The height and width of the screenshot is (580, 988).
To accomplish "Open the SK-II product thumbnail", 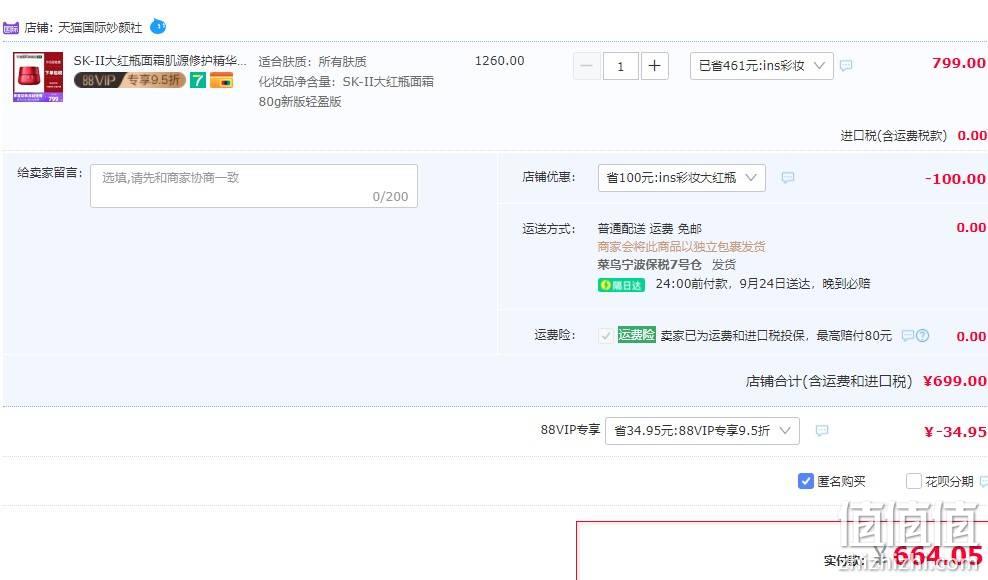I will pyautogui.click(x=38, y=77).
